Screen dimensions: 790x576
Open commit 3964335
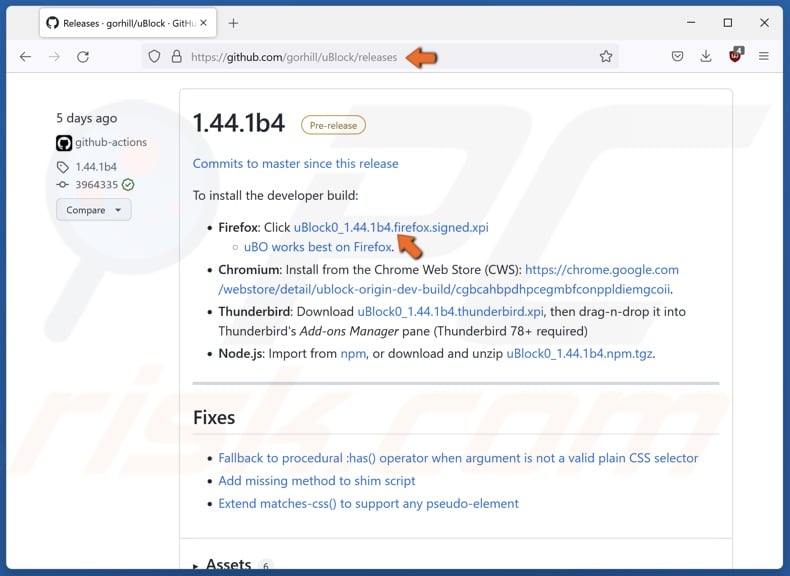pyautogui.click(x=97, y=185)
